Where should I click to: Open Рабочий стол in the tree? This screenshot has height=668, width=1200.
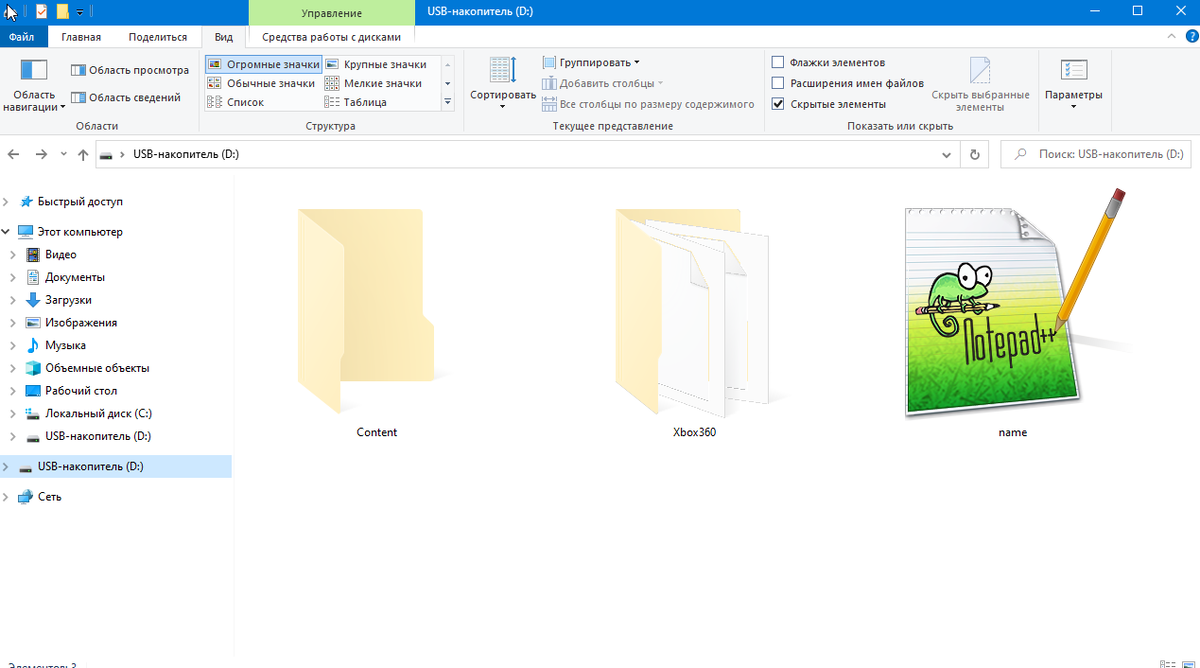coord(81,390)
